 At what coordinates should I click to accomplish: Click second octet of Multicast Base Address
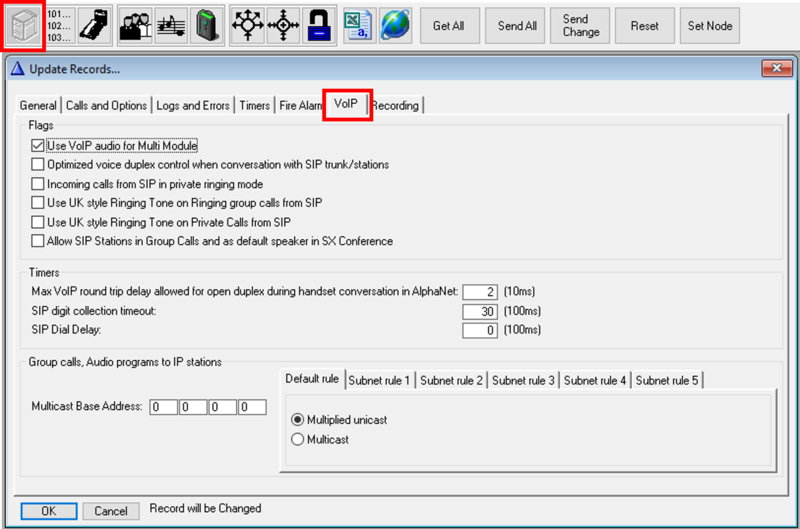(193, 407)
